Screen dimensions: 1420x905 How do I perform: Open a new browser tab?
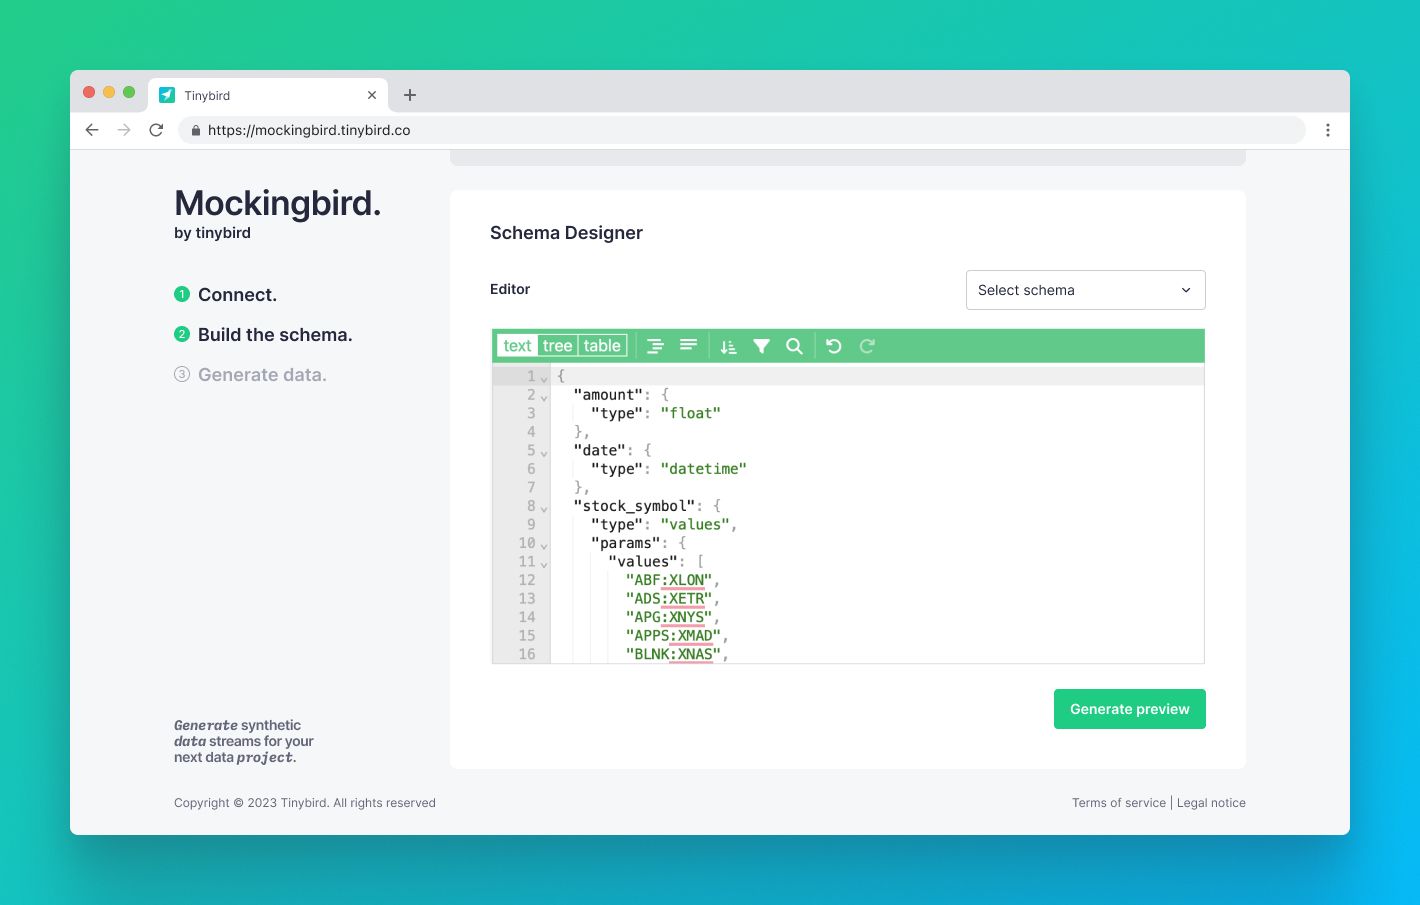(x=410, y=95)
